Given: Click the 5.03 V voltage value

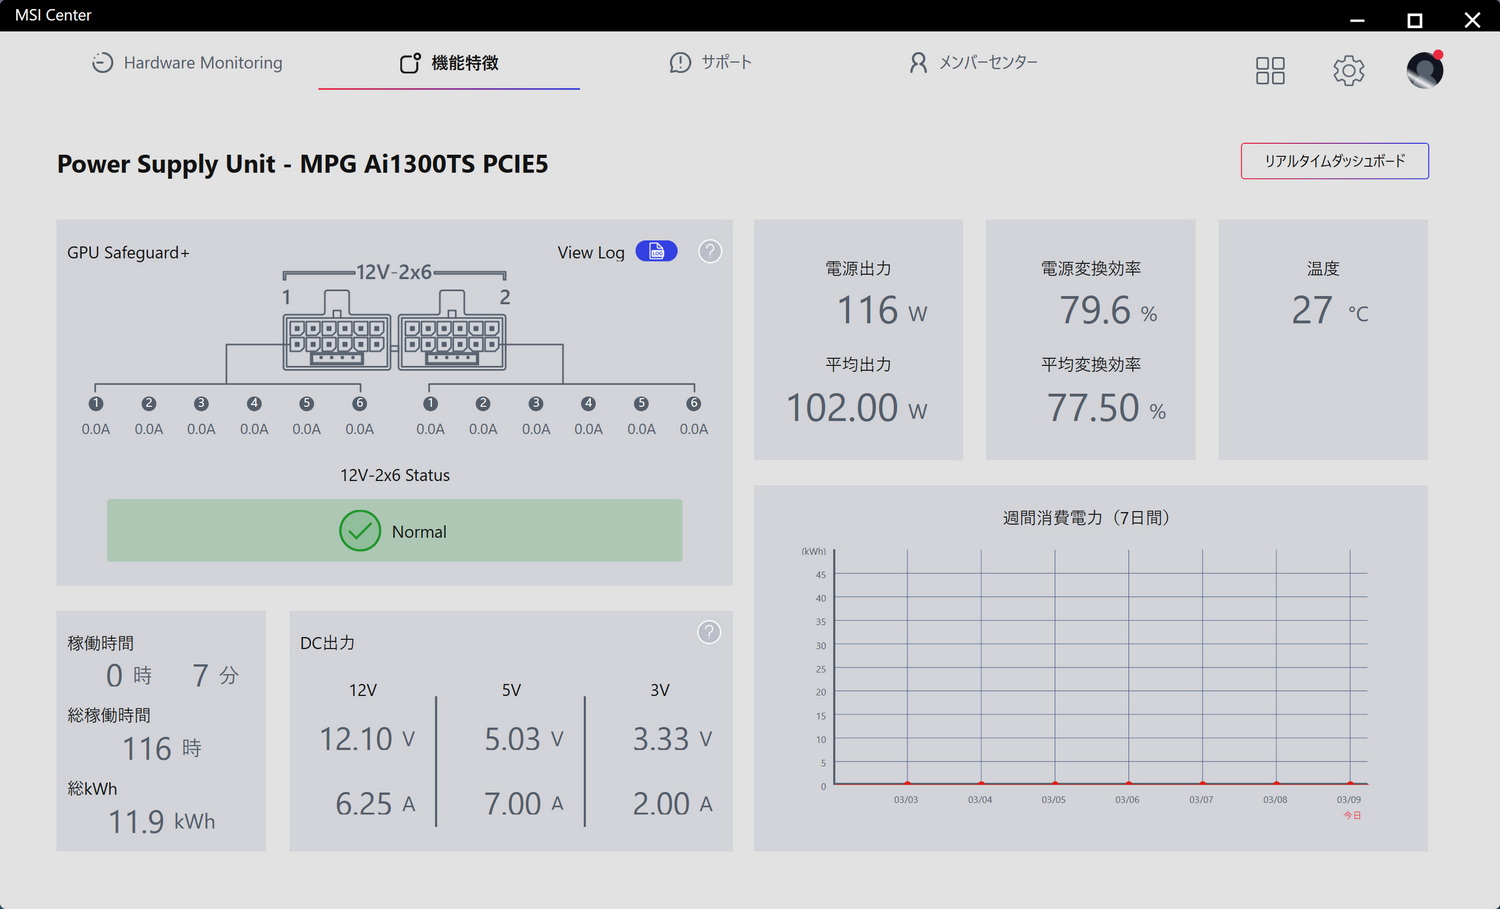Looking at the screenshot, I should point(524,739).
